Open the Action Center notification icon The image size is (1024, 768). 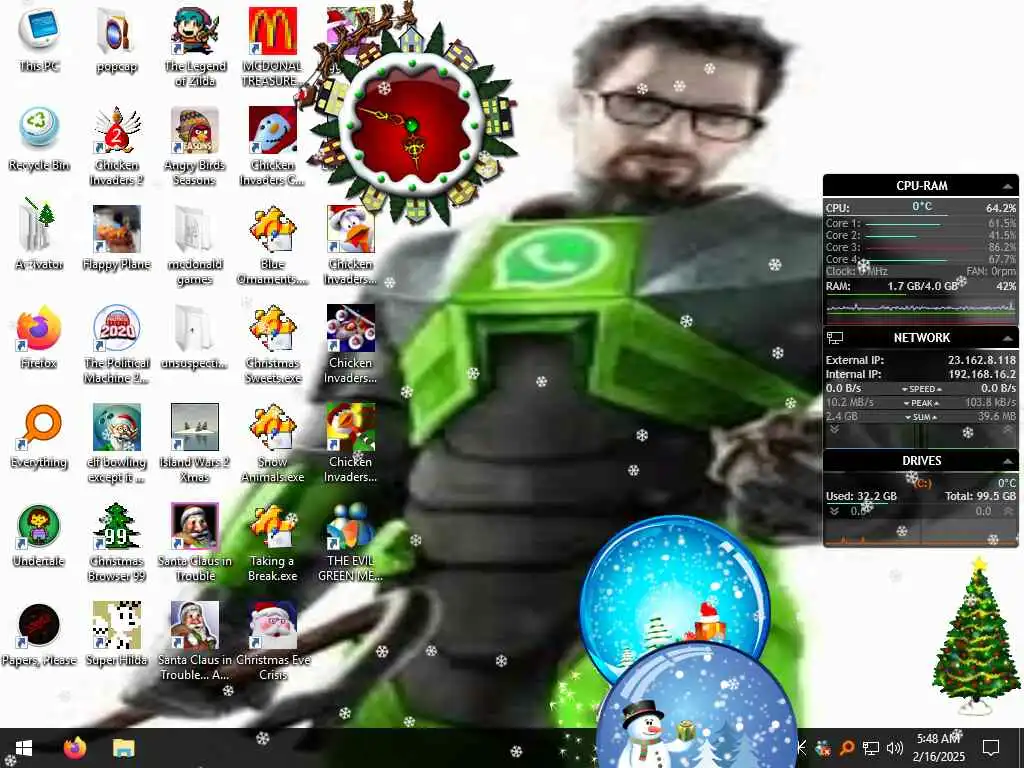click(991, 748)
